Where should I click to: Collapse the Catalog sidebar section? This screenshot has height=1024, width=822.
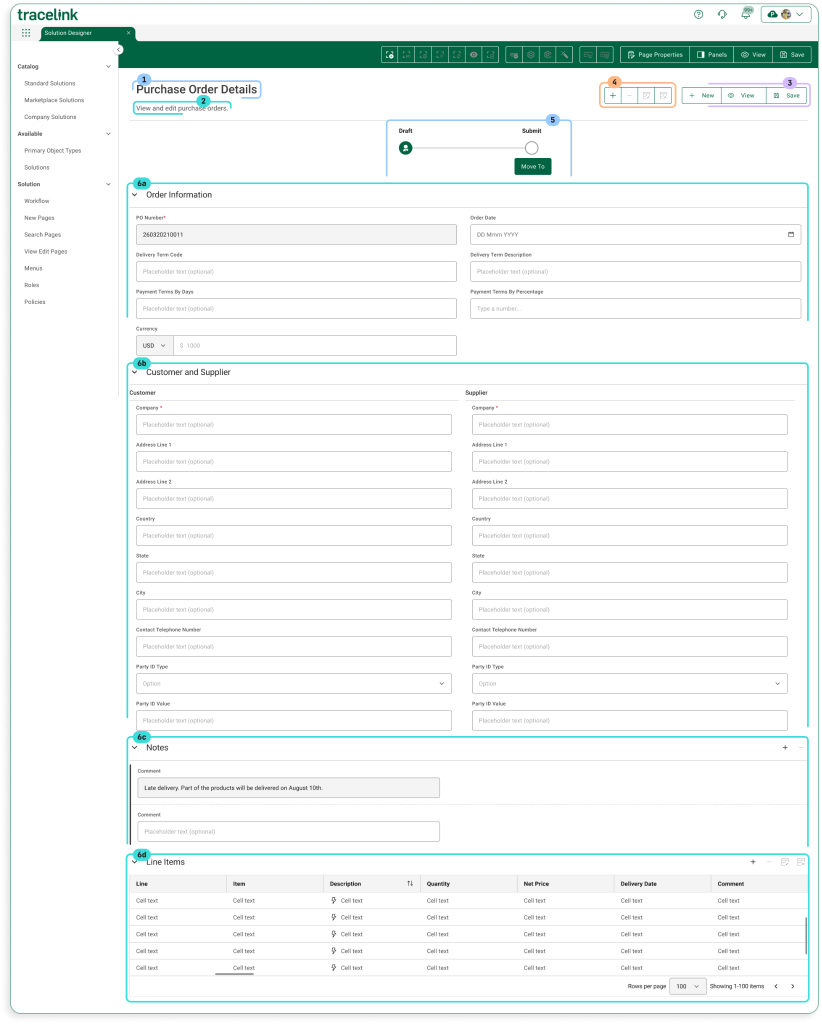pyautogui.click(x=108, y=67)
